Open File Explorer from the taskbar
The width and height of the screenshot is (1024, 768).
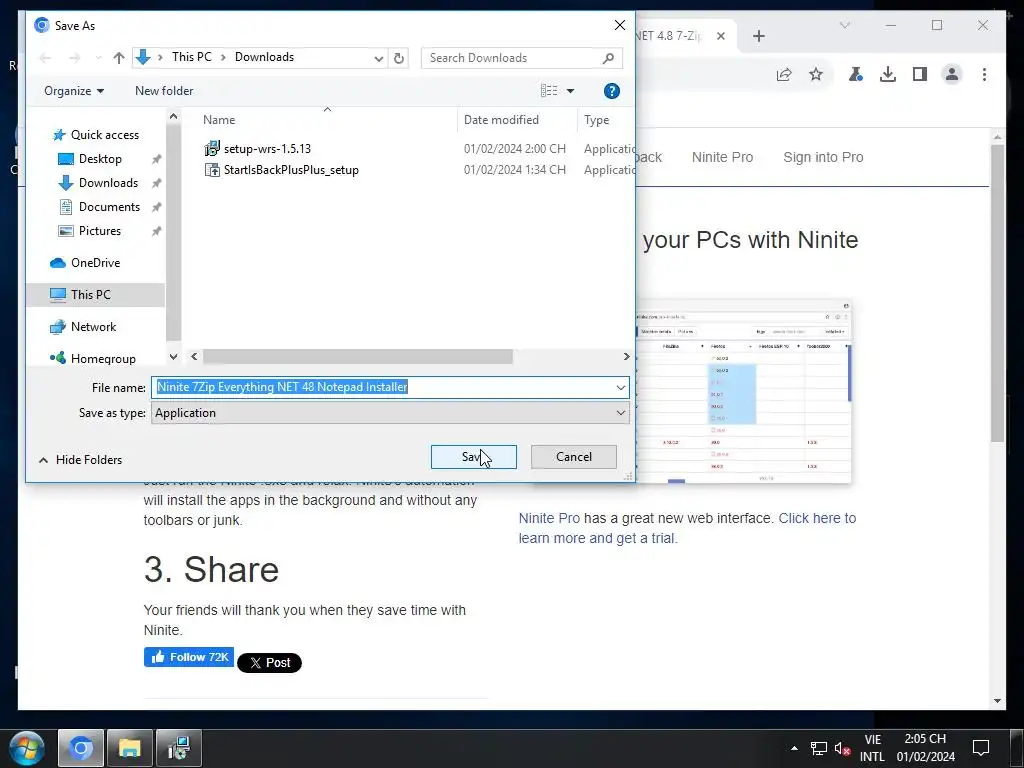(x=130, y=748)
